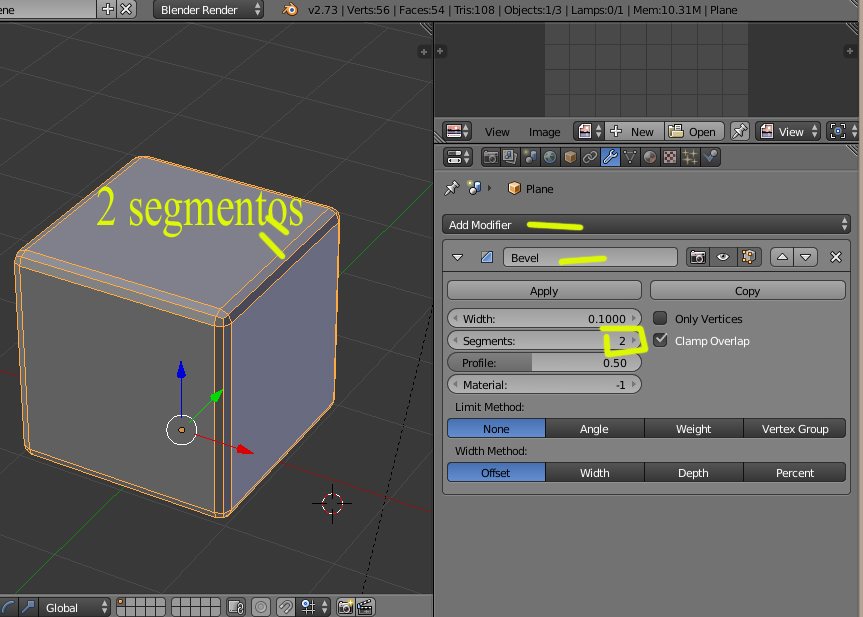This screenshot has width=863, height=617.
Task: Open the Render Layers properties tab
Action: coord(510,157)
